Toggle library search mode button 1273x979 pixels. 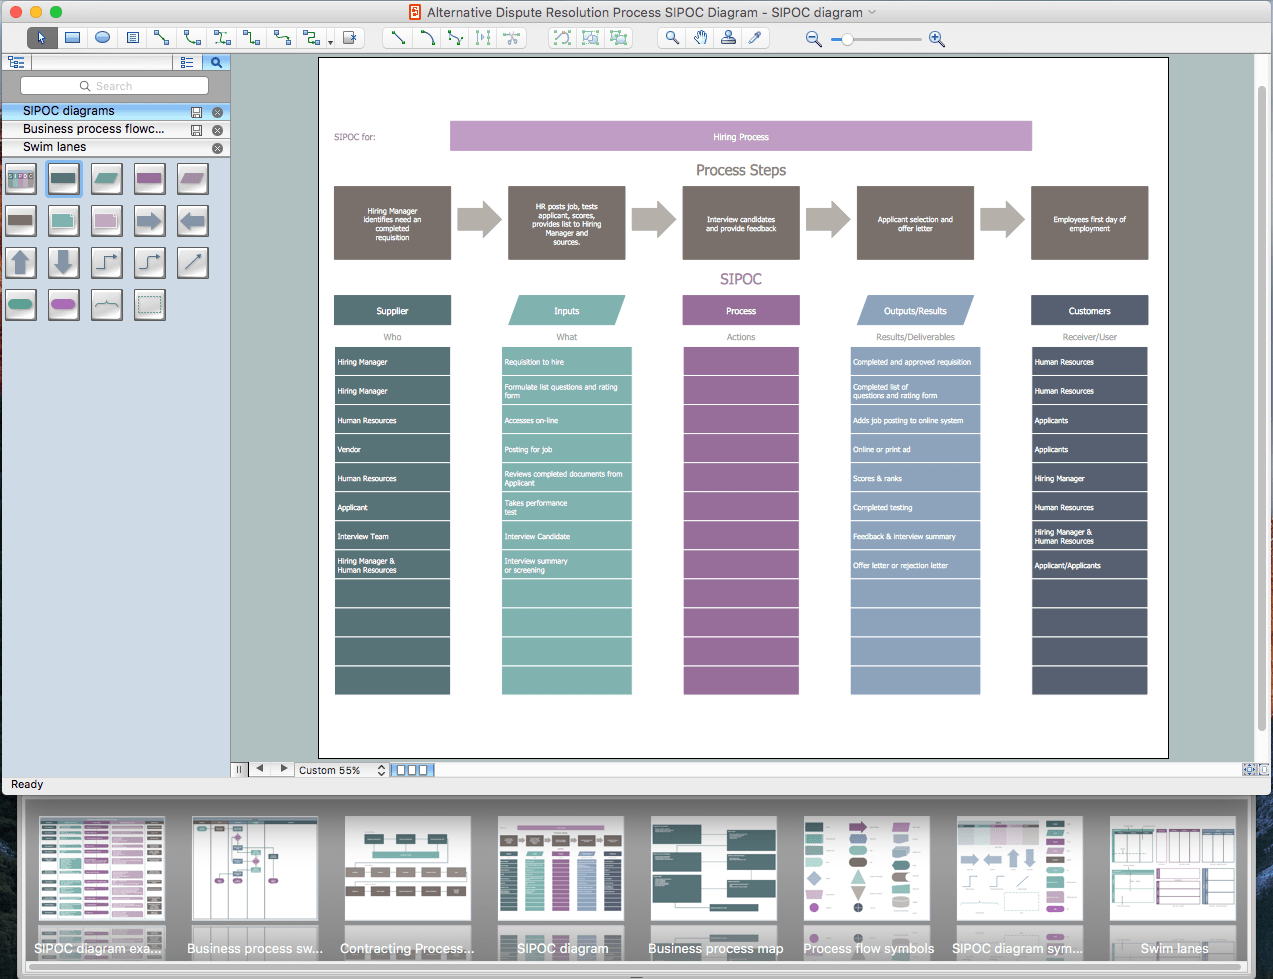point(216,62)
